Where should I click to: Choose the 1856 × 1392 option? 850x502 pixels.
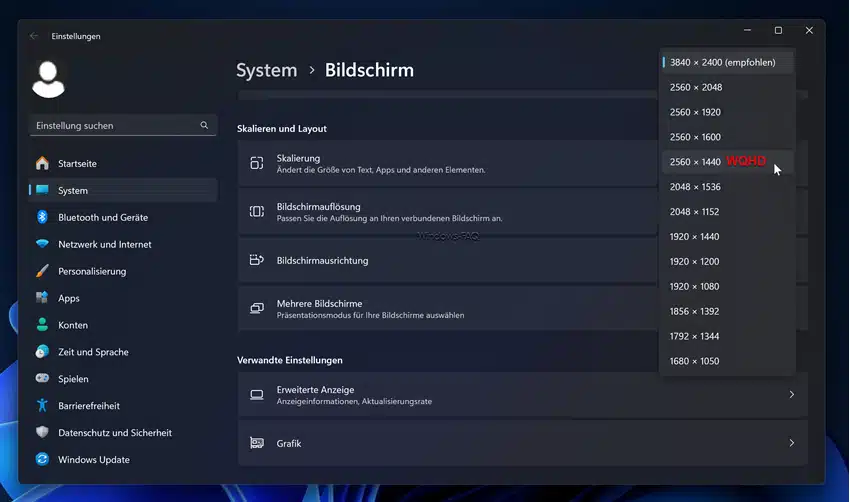pos(727,312)
